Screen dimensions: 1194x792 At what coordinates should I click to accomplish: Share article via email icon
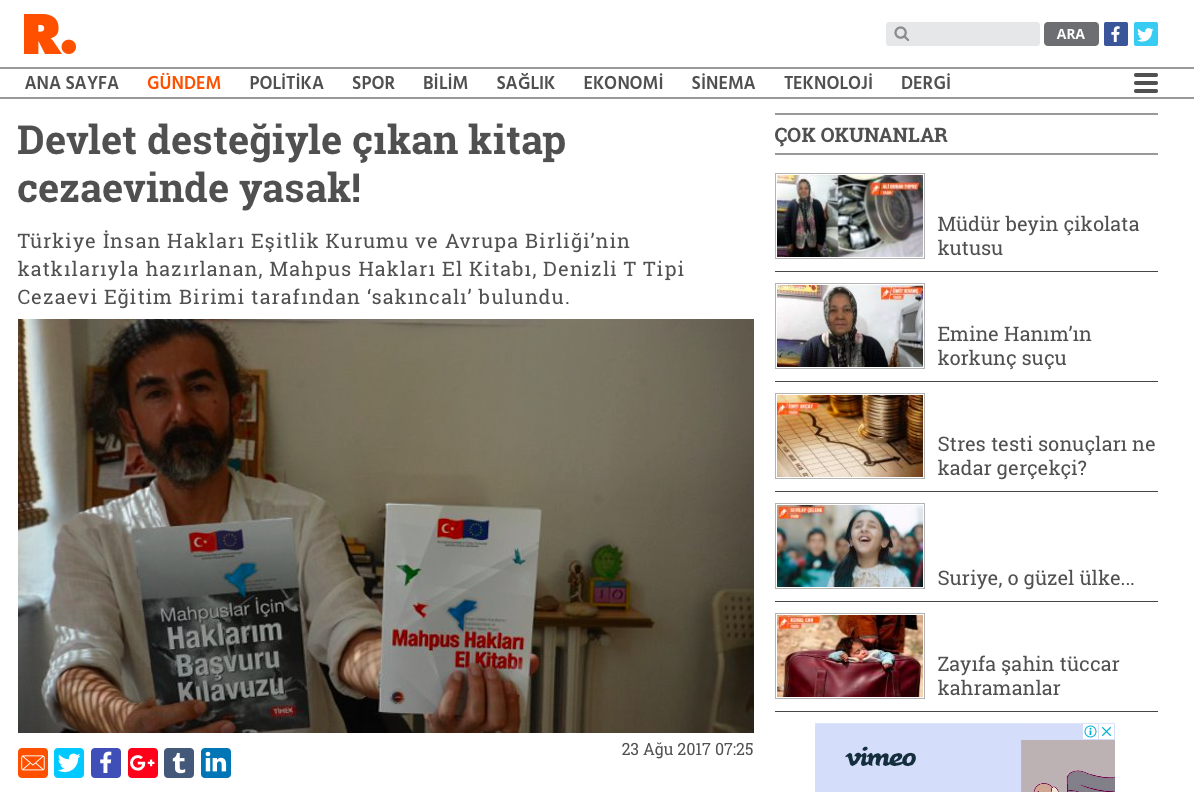33,762
